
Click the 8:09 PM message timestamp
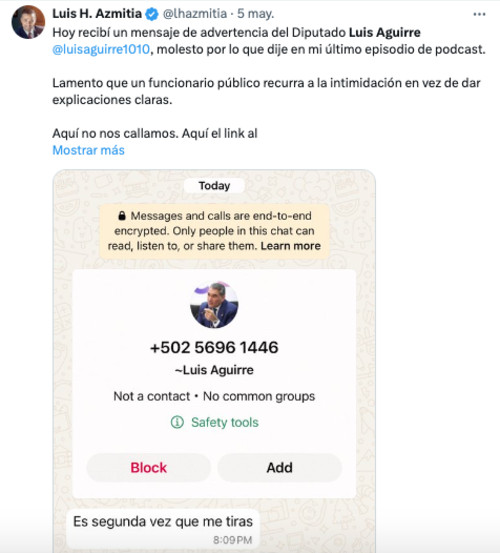point(232,540)
